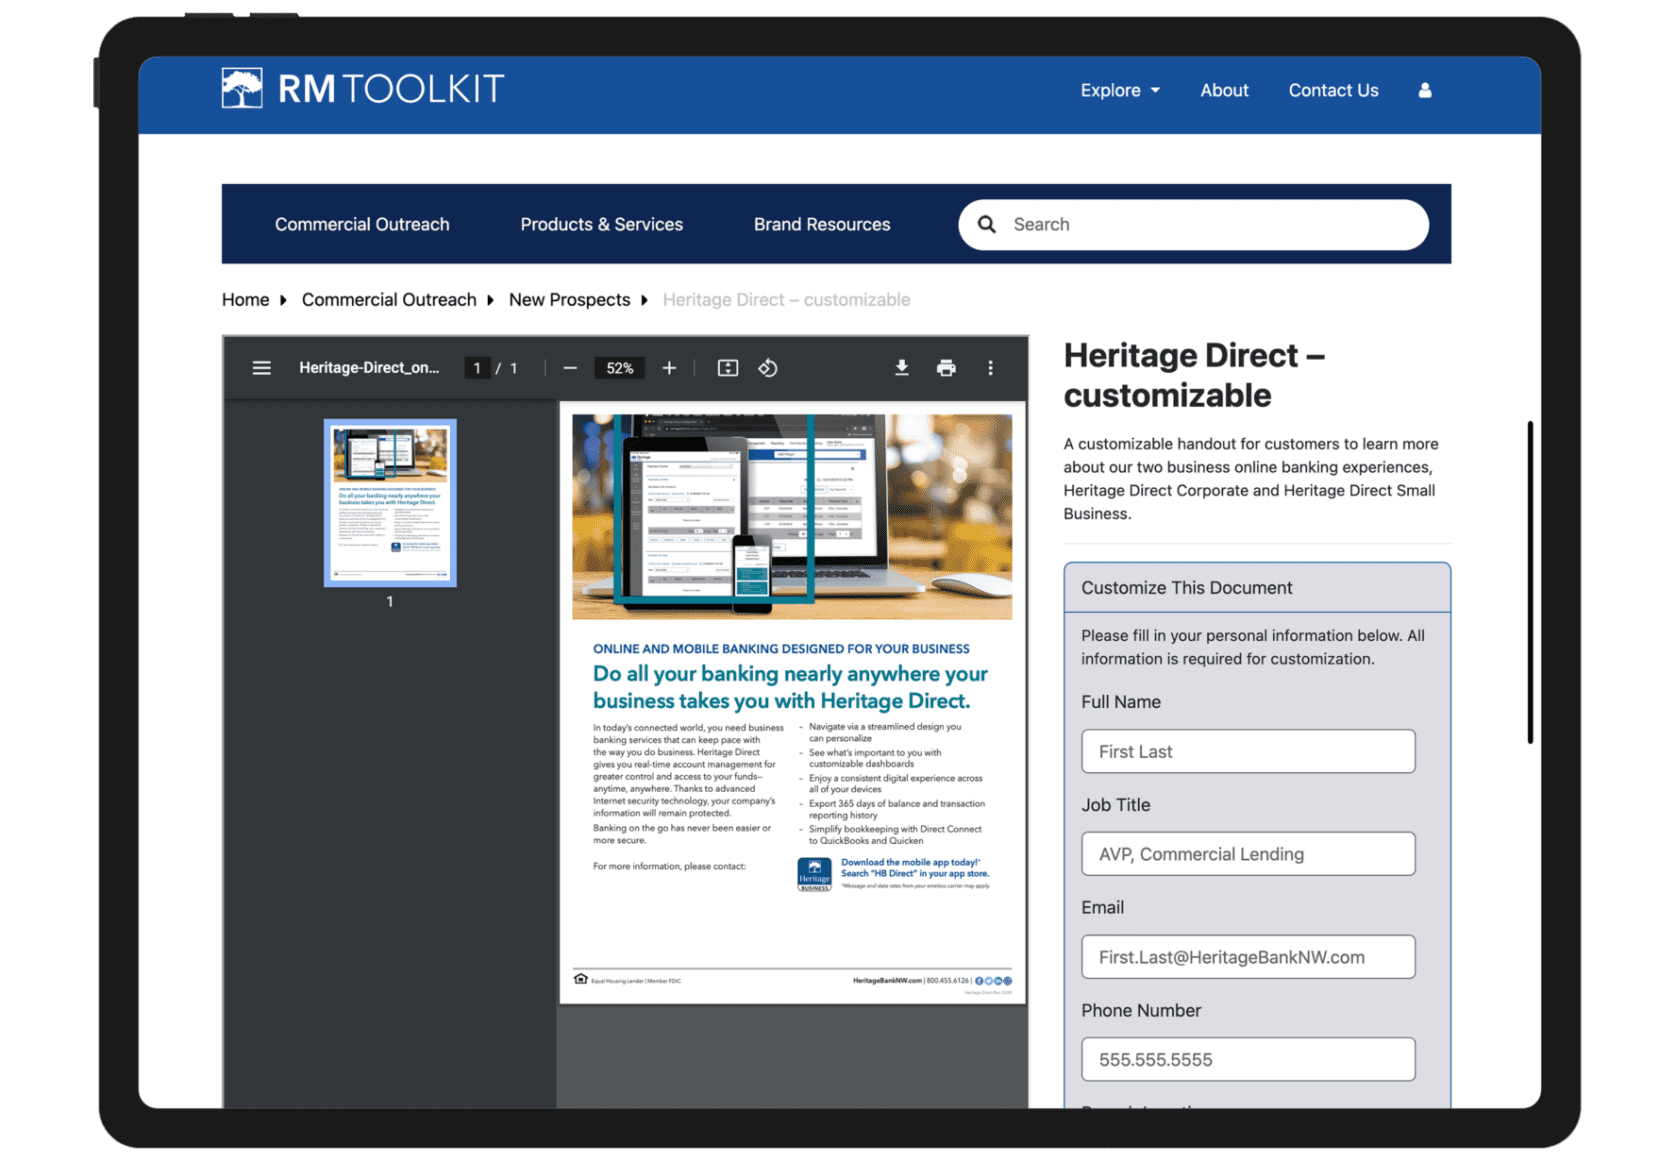Click the page vertical scrollbar
Screen dimensions: 1676x1162
coord(1530,582)
